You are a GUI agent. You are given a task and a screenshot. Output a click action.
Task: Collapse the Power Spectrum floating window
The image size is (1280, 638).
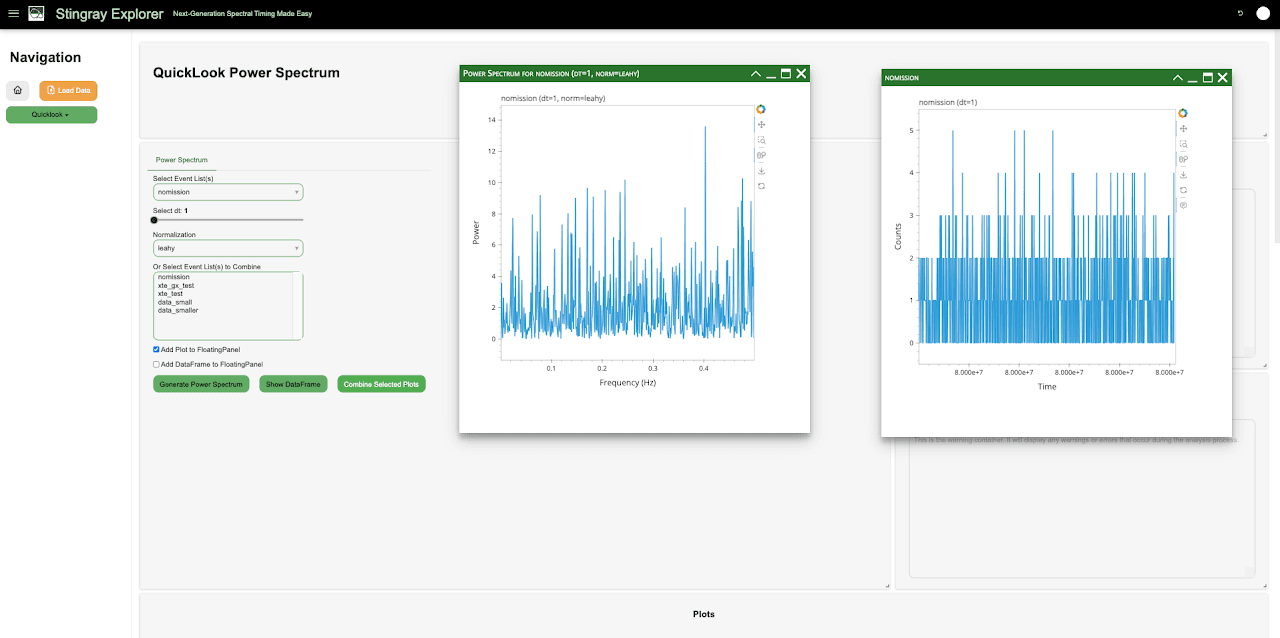click(x=756, y=73)
